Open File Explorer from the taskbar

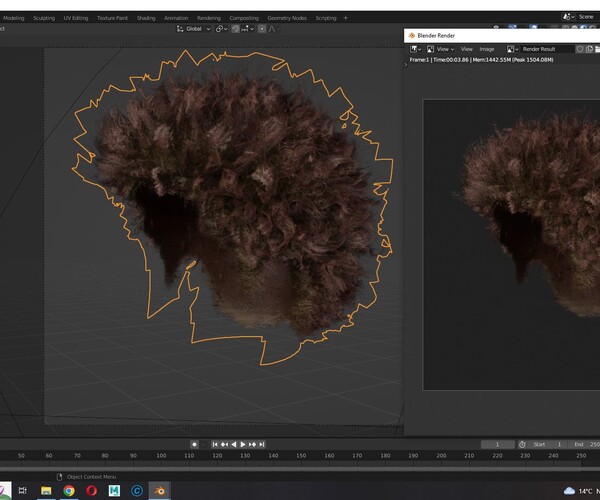coord(46,490)
